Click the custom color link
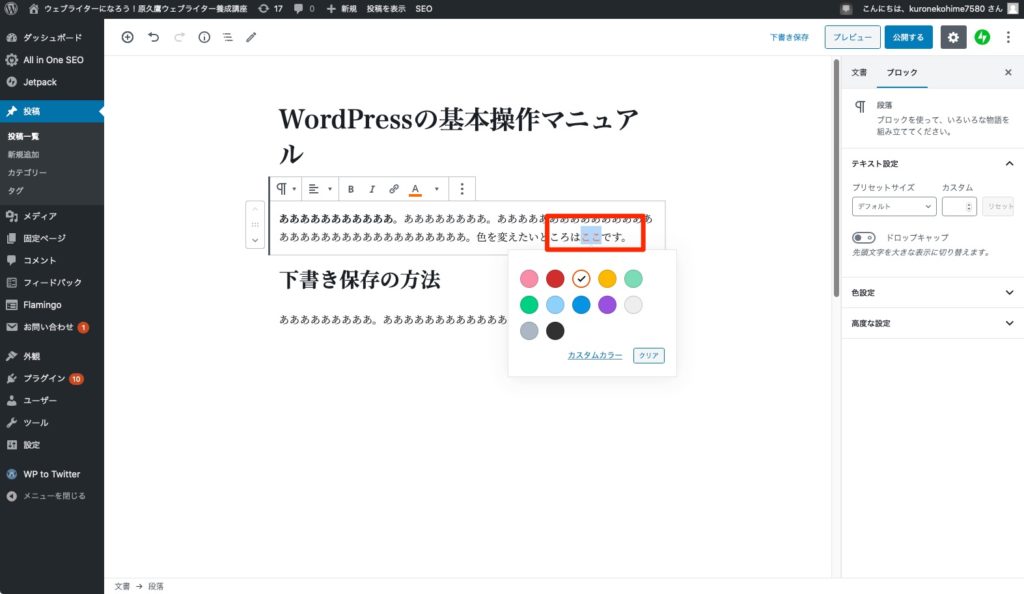 point(595,355)
